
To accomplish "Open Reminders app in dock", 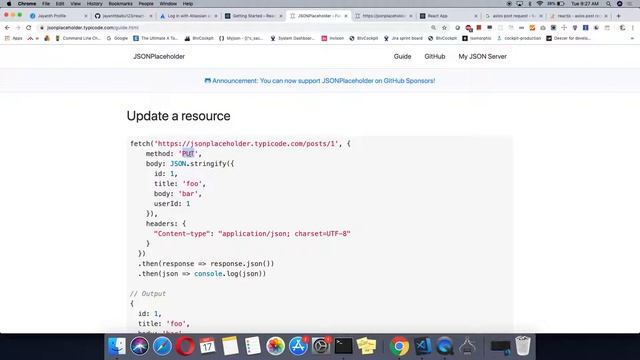I will [253, 346].
